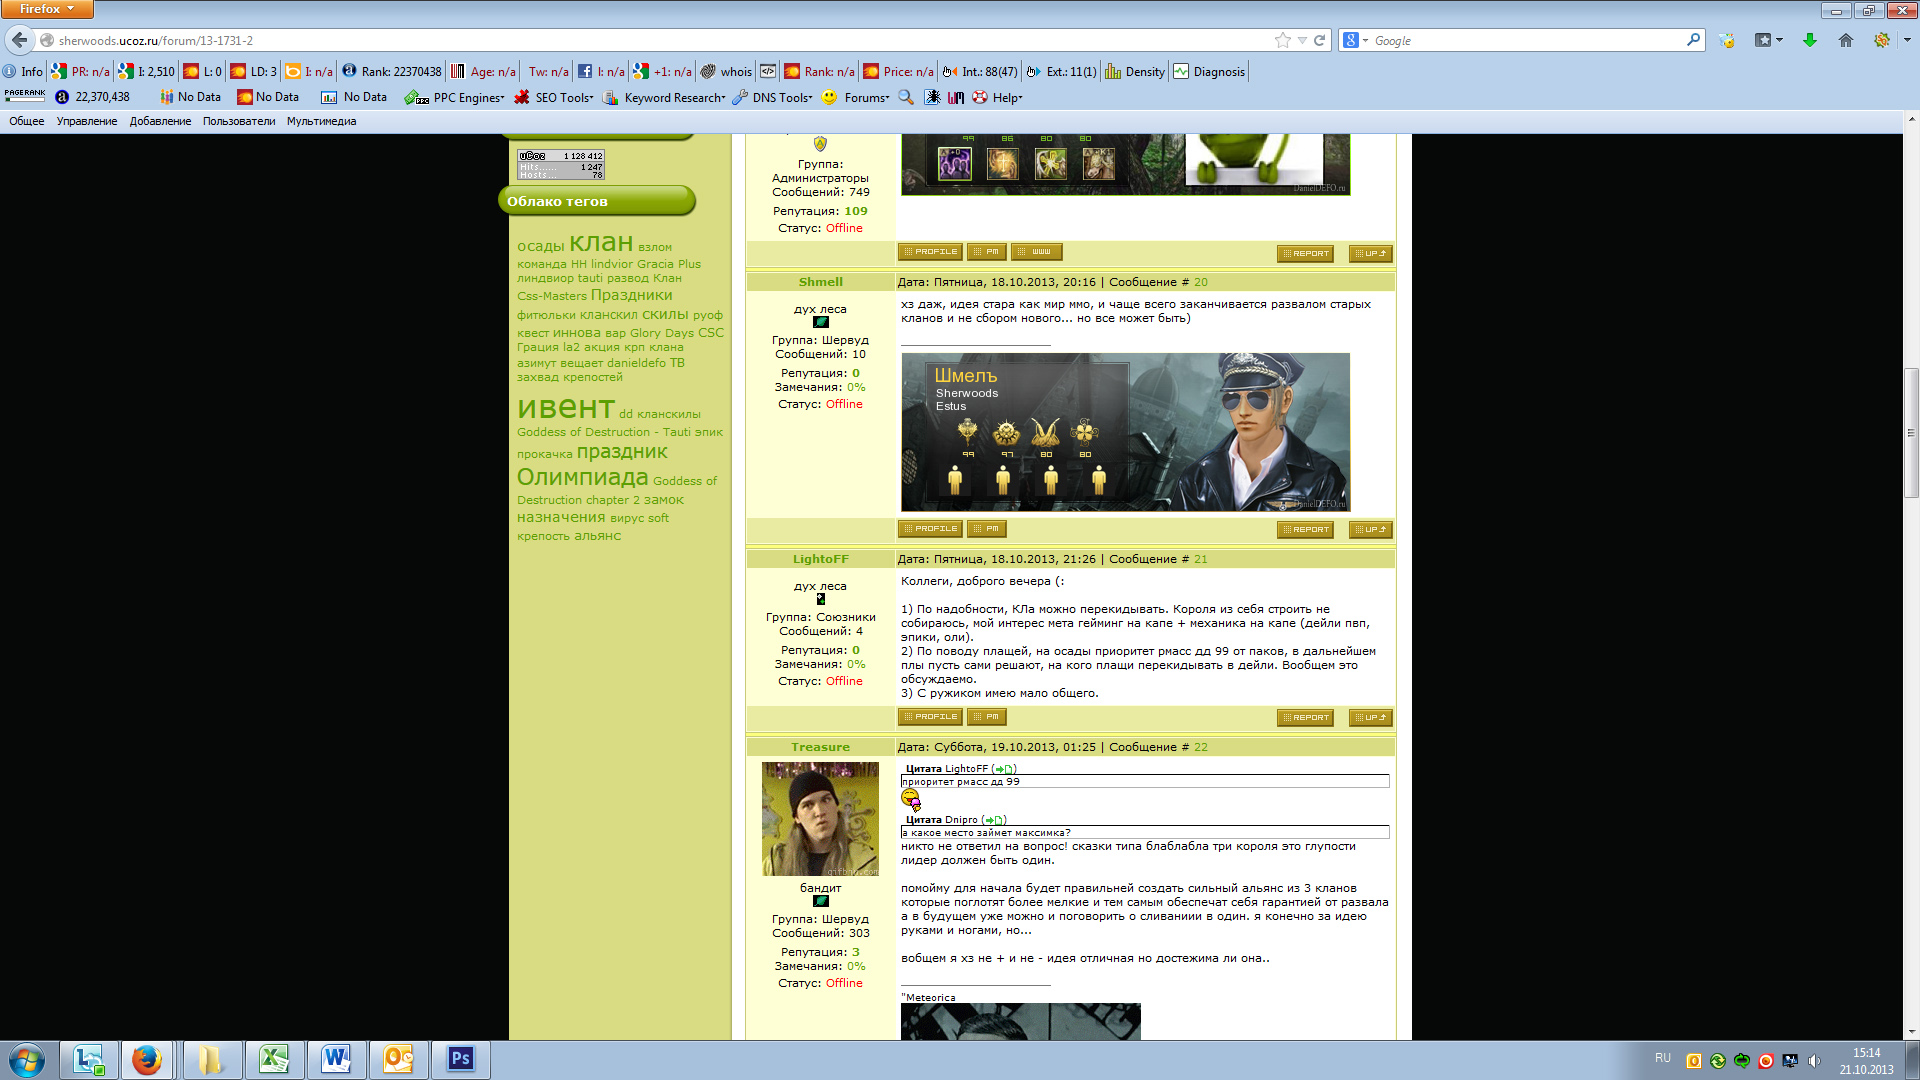Click the green downloads arrow icon
Screen dimensions: 1920x1080
coord(1809,40)
